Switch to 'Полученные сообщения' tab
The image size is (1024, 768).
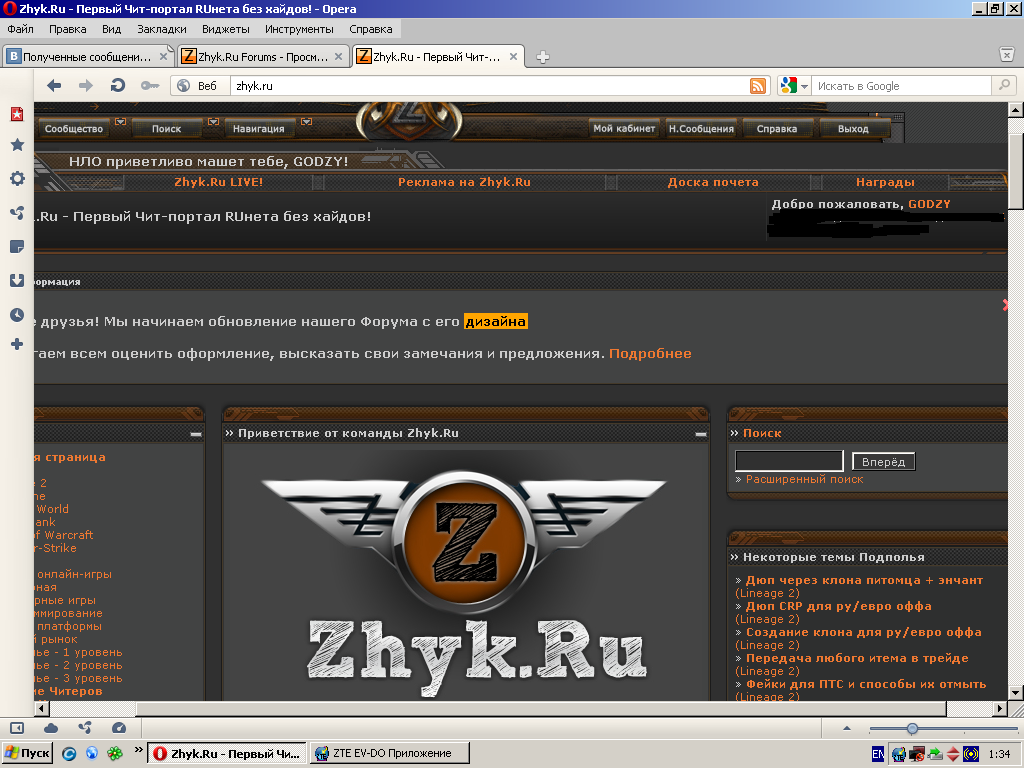coord(88,57)
